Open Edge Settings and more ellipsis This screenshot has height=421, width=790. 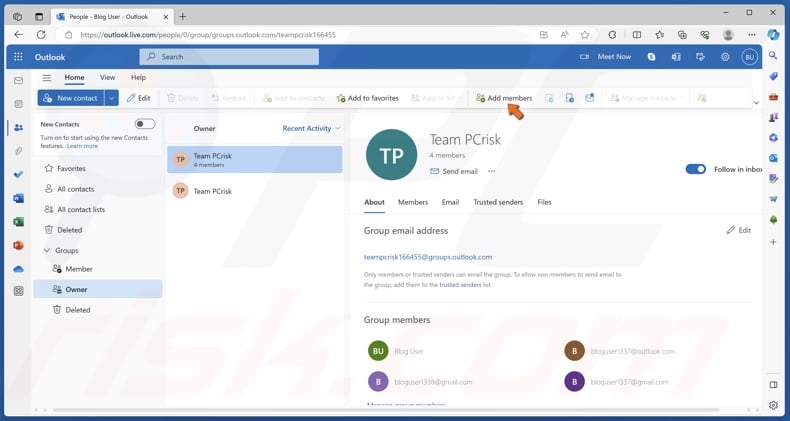pos(752,35)
